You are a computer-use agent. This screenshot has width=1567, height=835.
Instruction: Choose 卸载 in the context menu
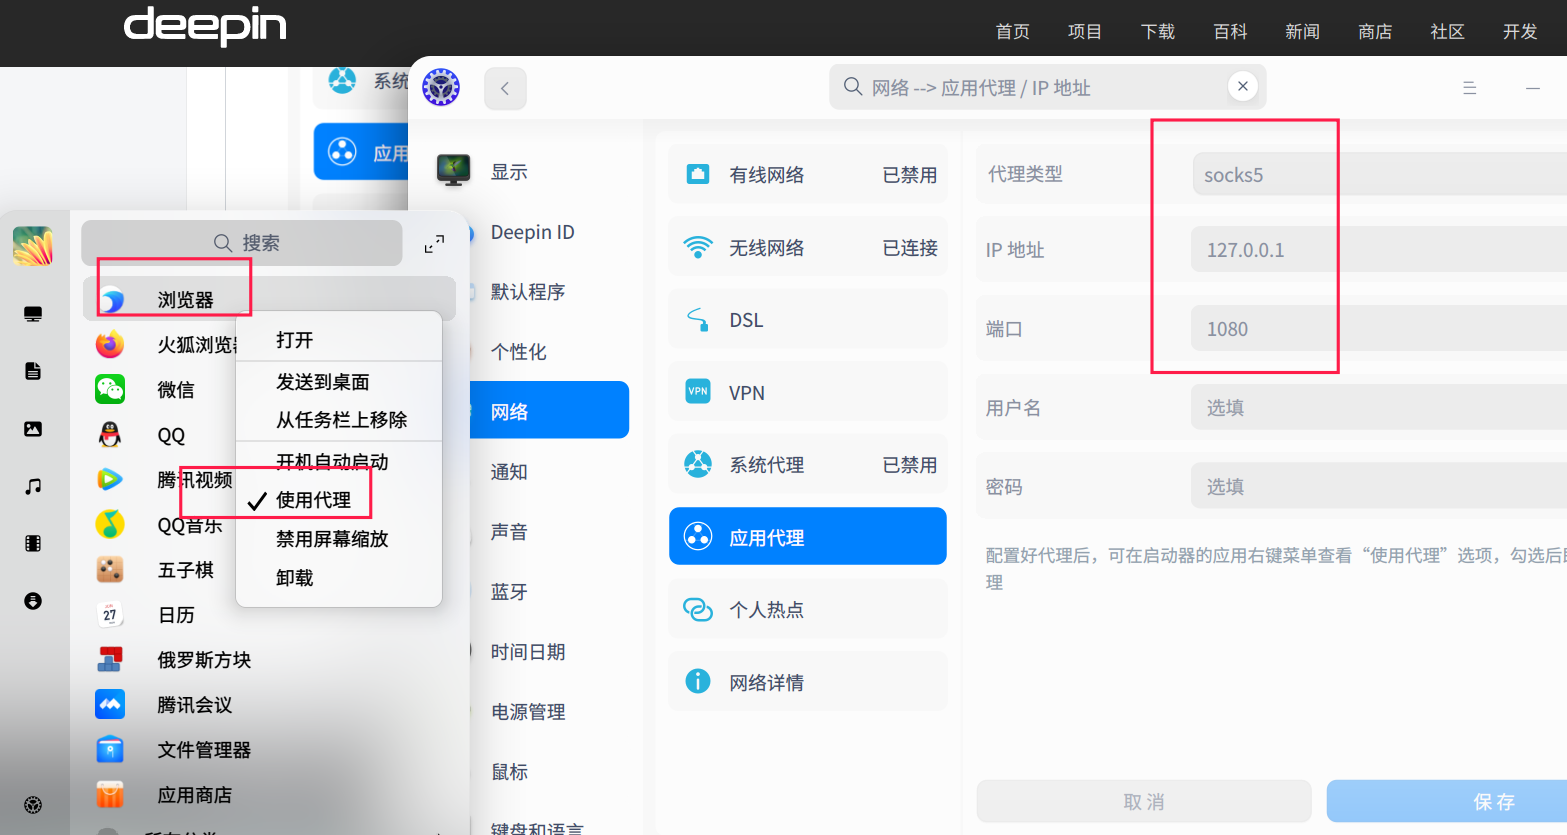coord(339,578)
